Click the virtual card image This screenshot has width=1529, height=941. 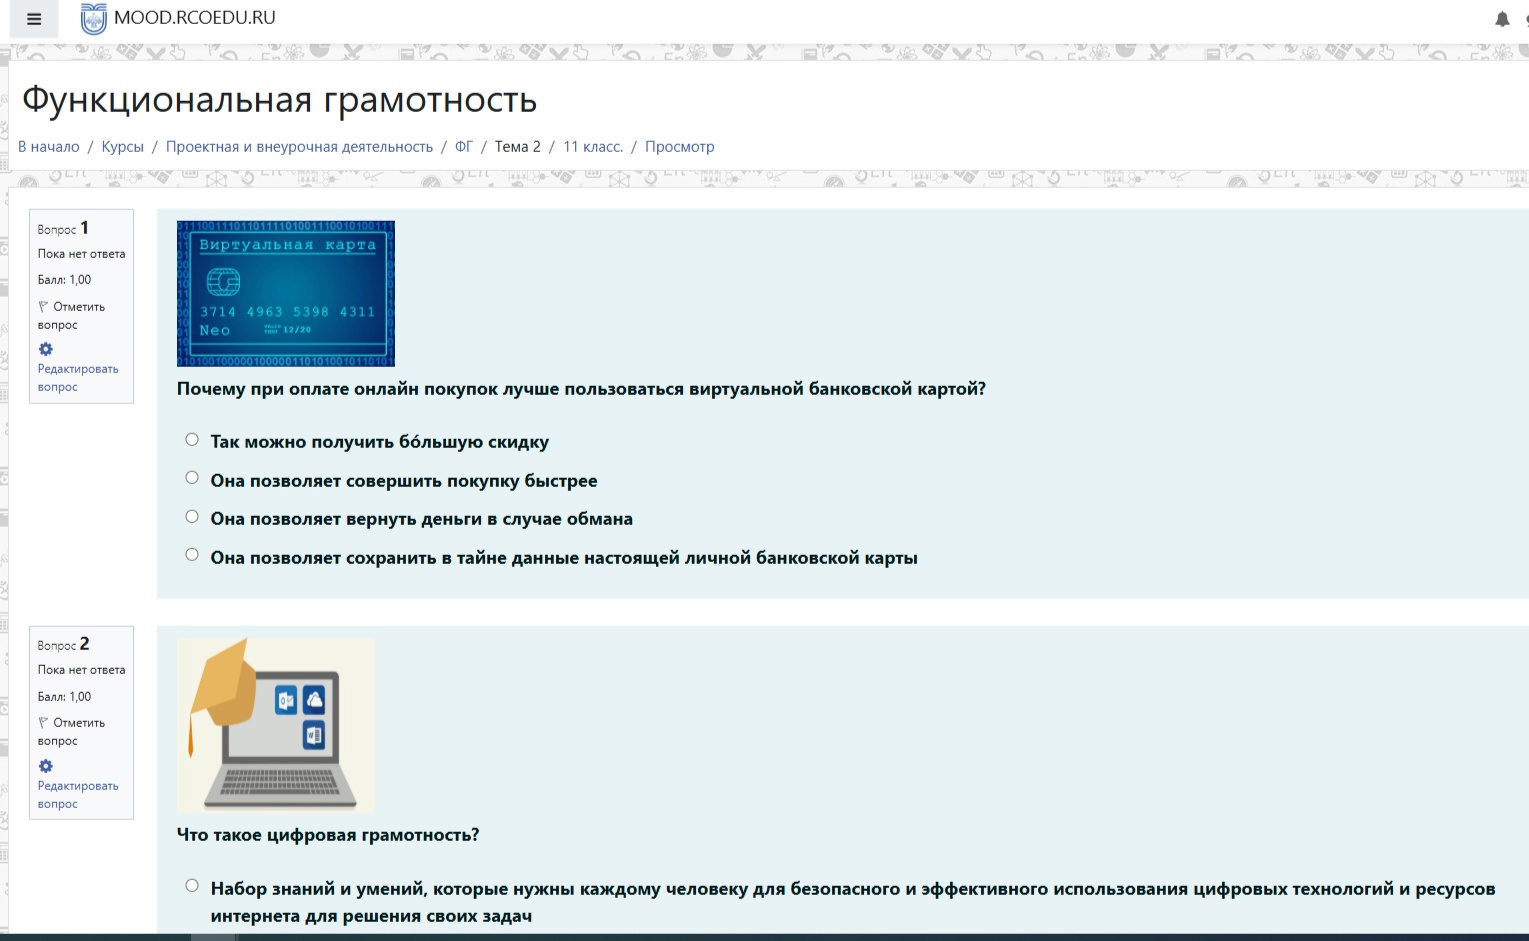pos(286,294)
